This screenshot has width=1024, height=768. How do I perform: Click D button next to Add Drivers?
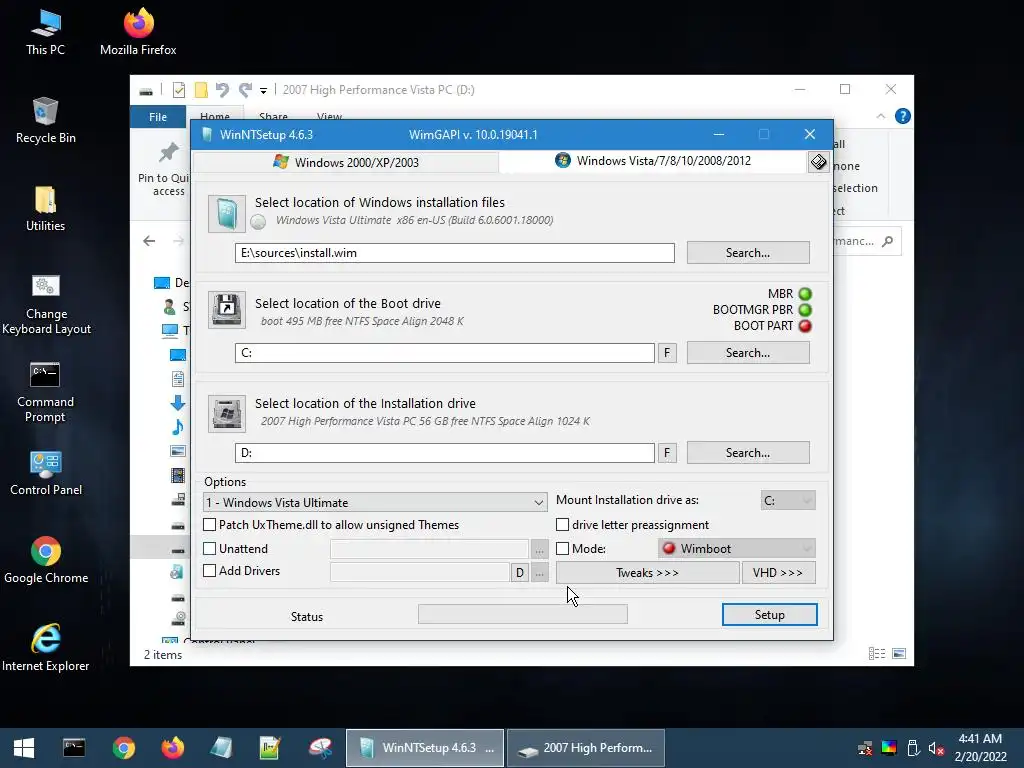point(519,573)
